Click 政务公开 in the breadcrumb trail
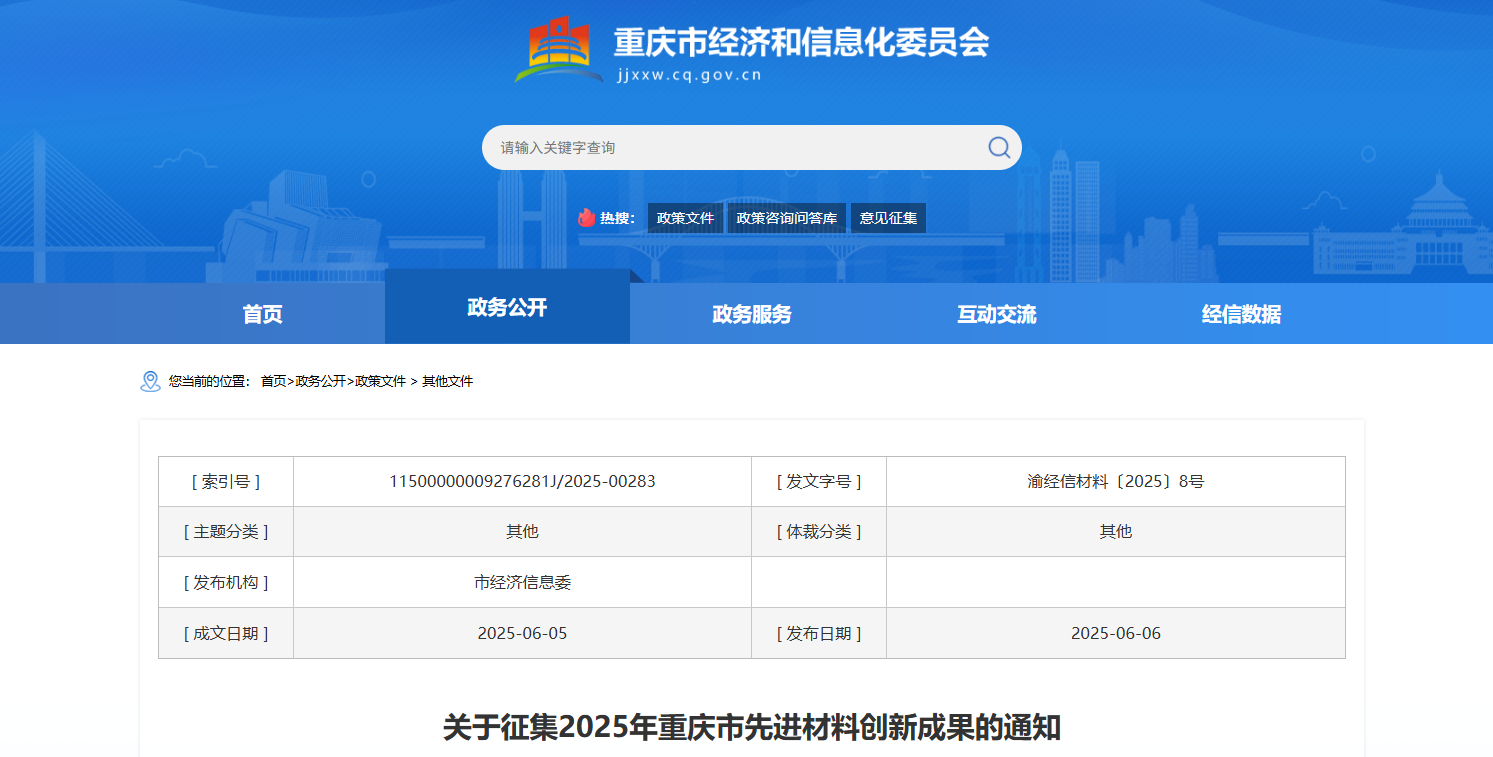Screen dimensions: 1493x757 pyautogui.click(x=320, y=382)
